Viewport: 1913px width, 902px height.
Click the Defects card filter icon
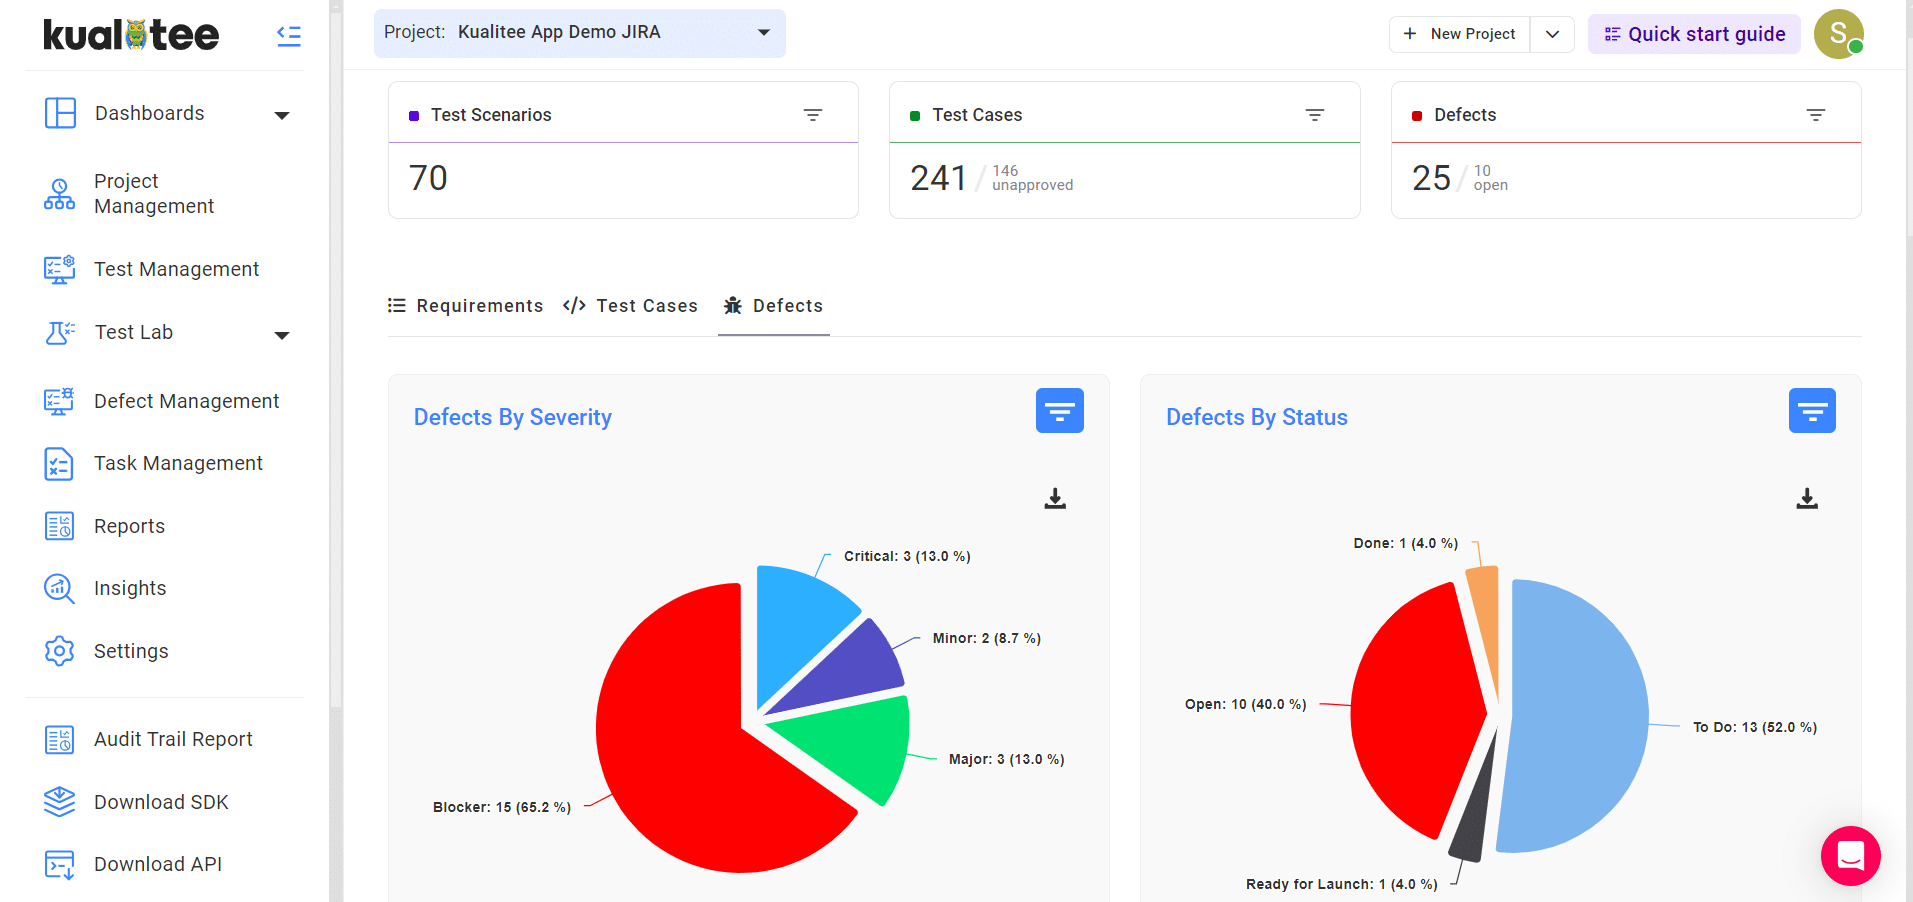tap(1815, 115)
